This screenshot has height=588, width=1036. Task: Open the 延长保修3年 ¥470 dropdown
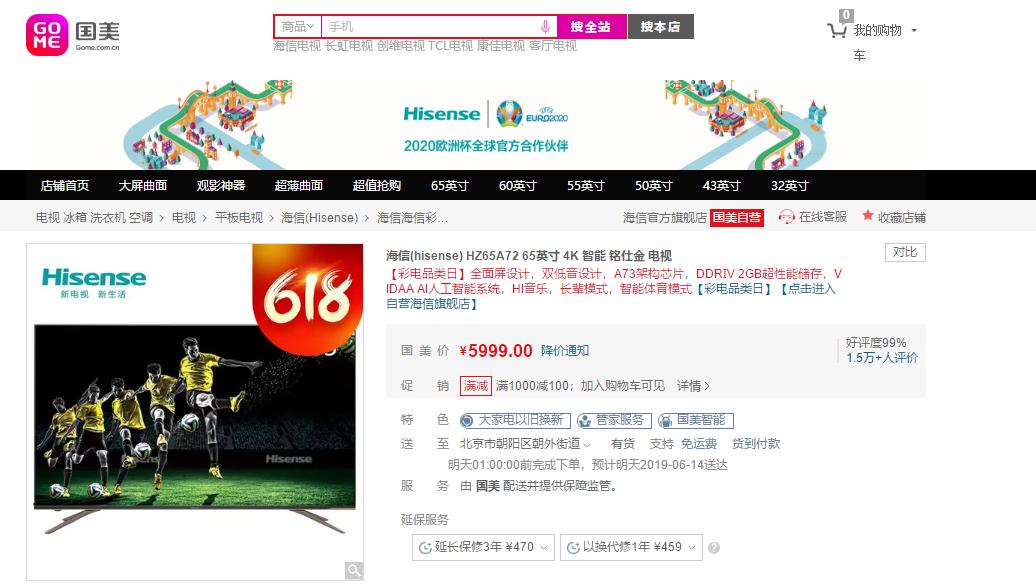click(483, 547)
